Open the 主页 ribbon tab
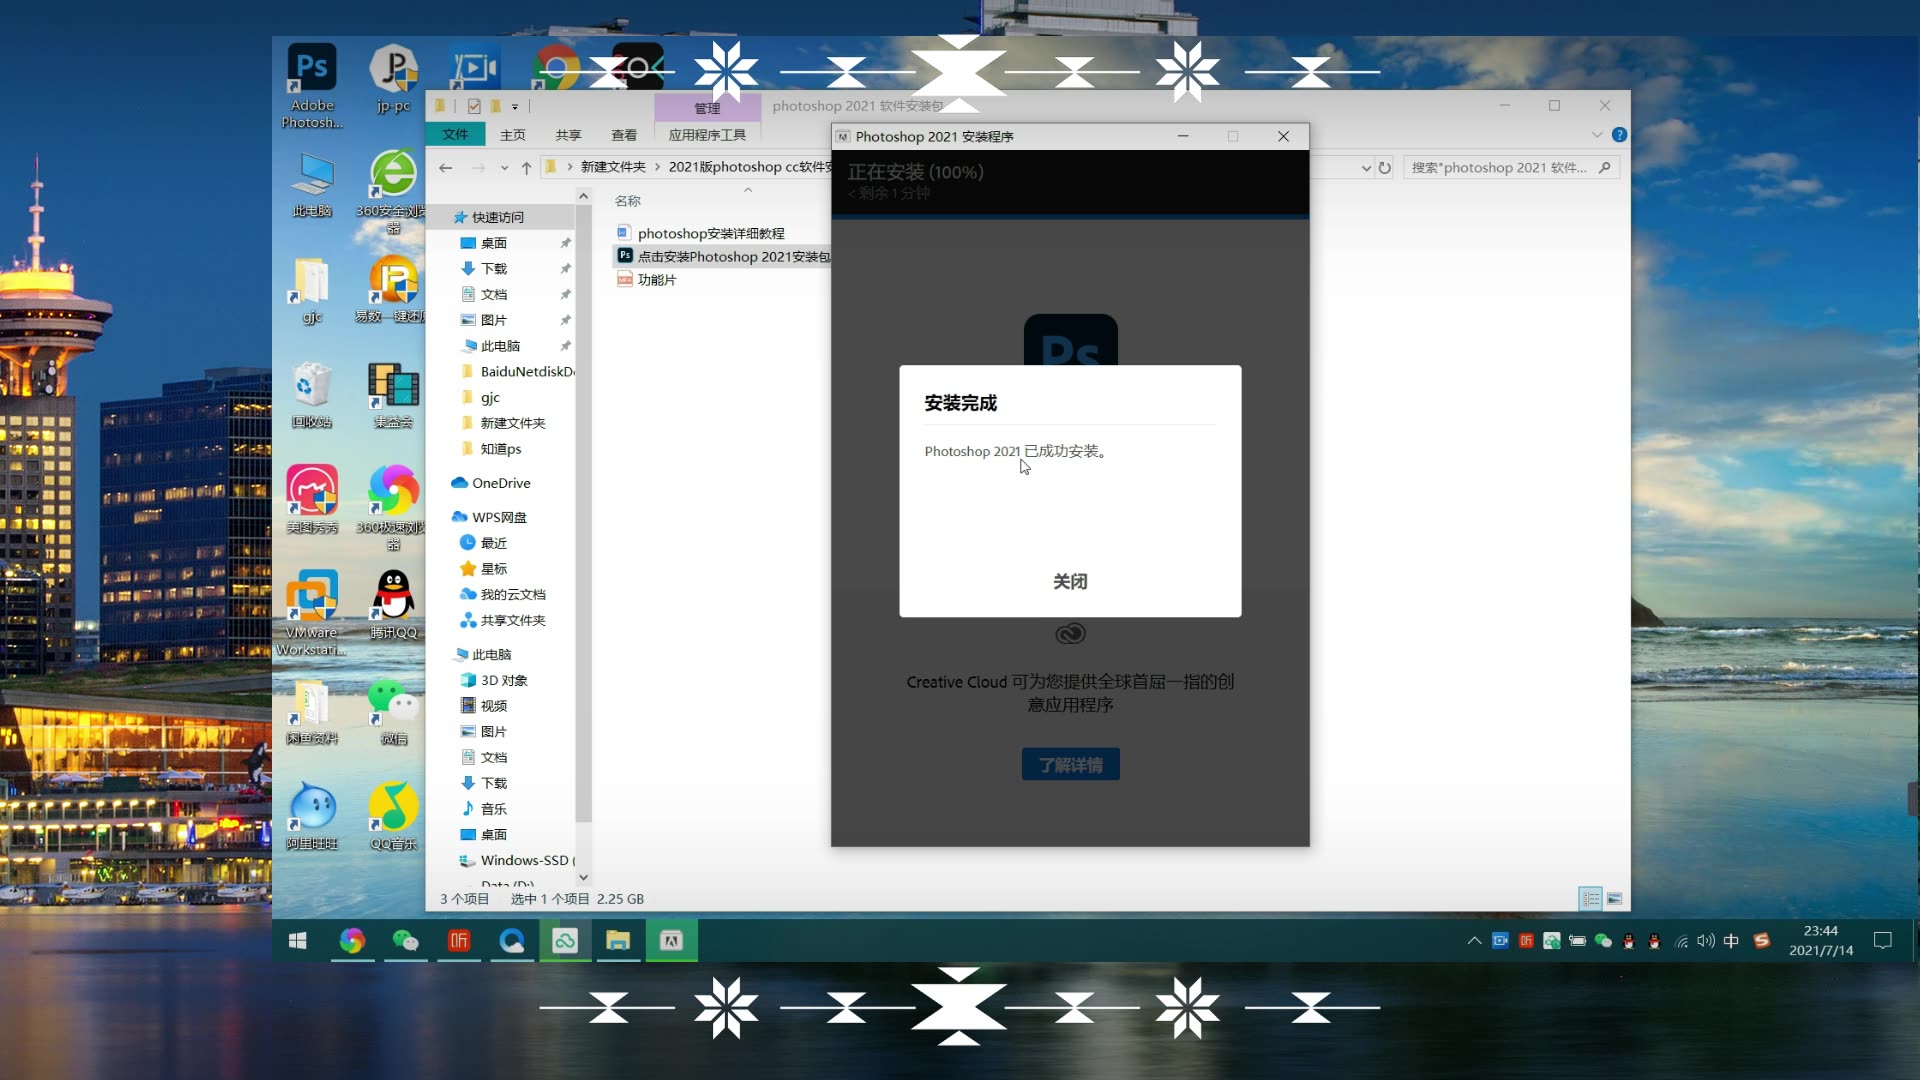 (x=513, y=135)
